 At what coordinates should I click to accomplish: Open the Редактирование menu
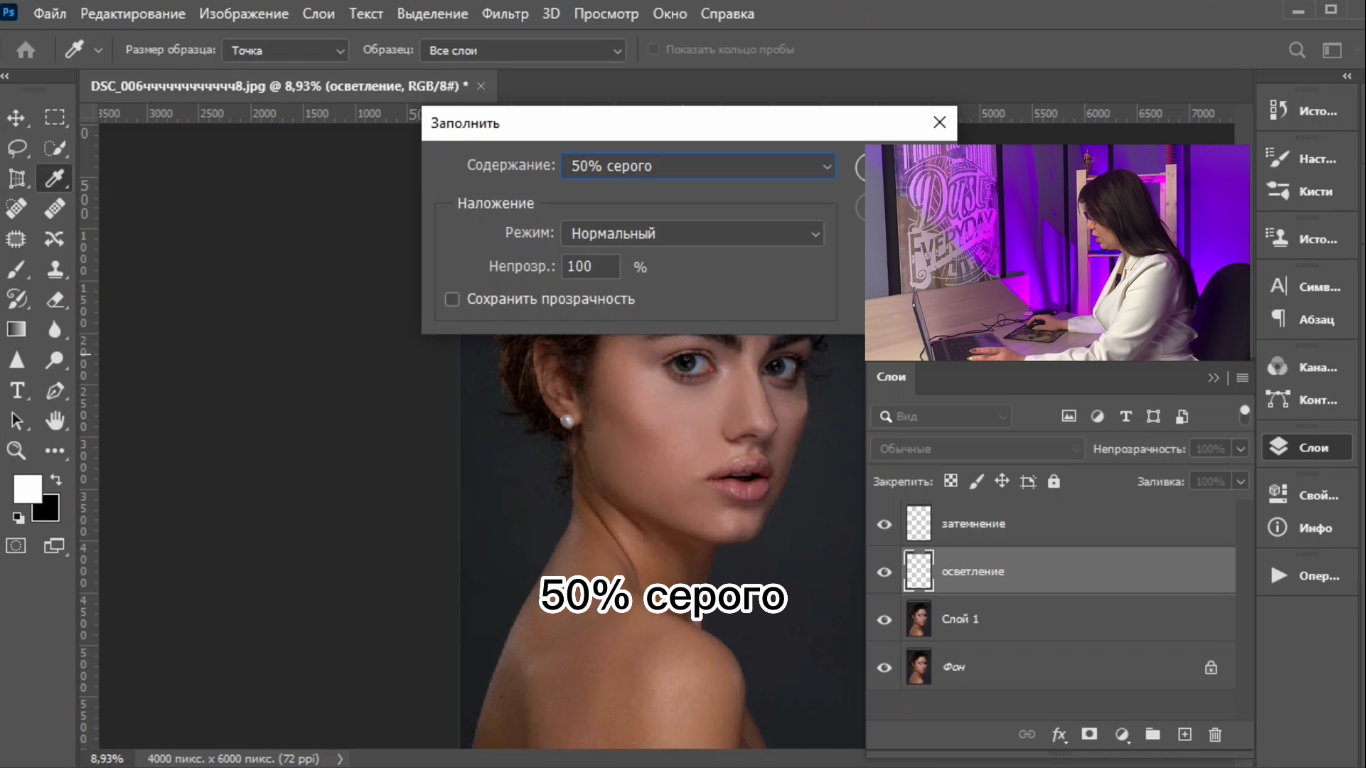point(133,14)
